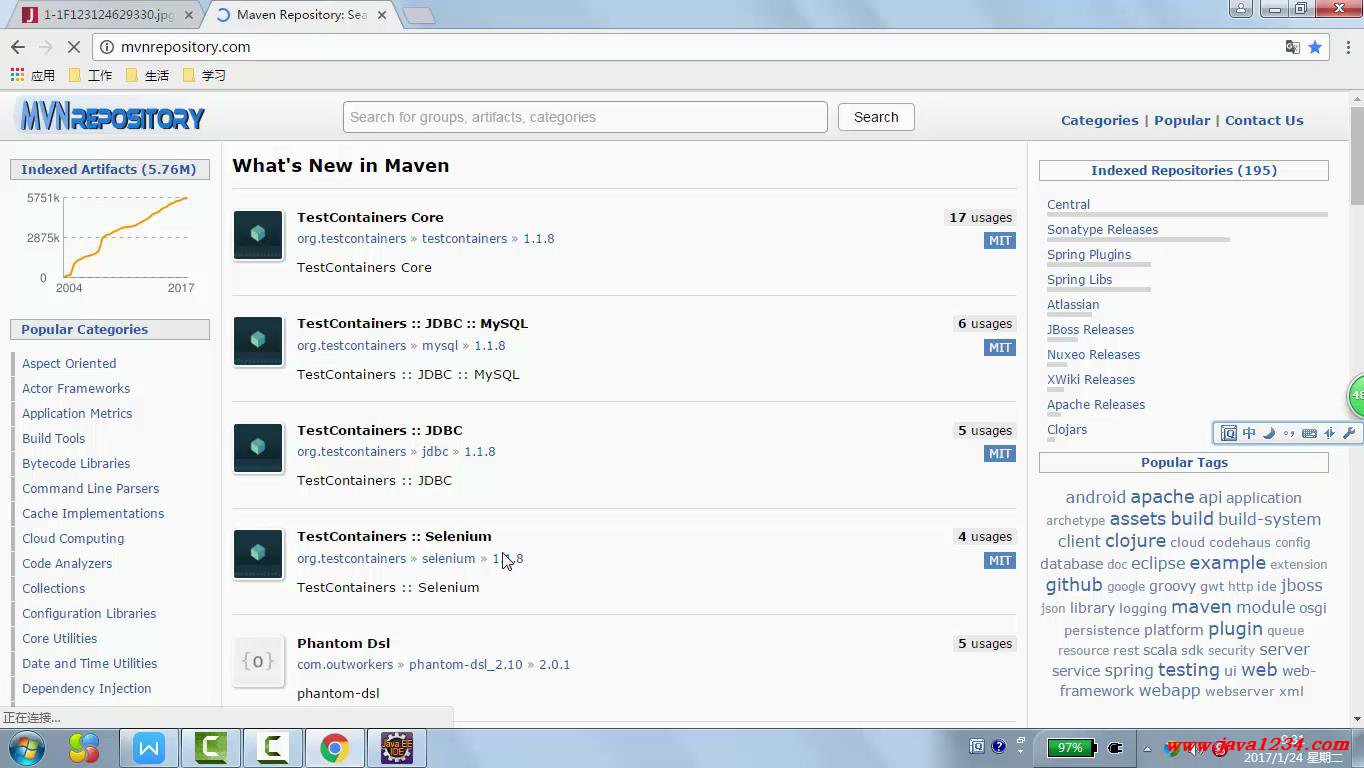The width and height of the screenshot is (1364, 768).
Task: Click the IME punctuation mode icon
Action: coord(1289,433)
